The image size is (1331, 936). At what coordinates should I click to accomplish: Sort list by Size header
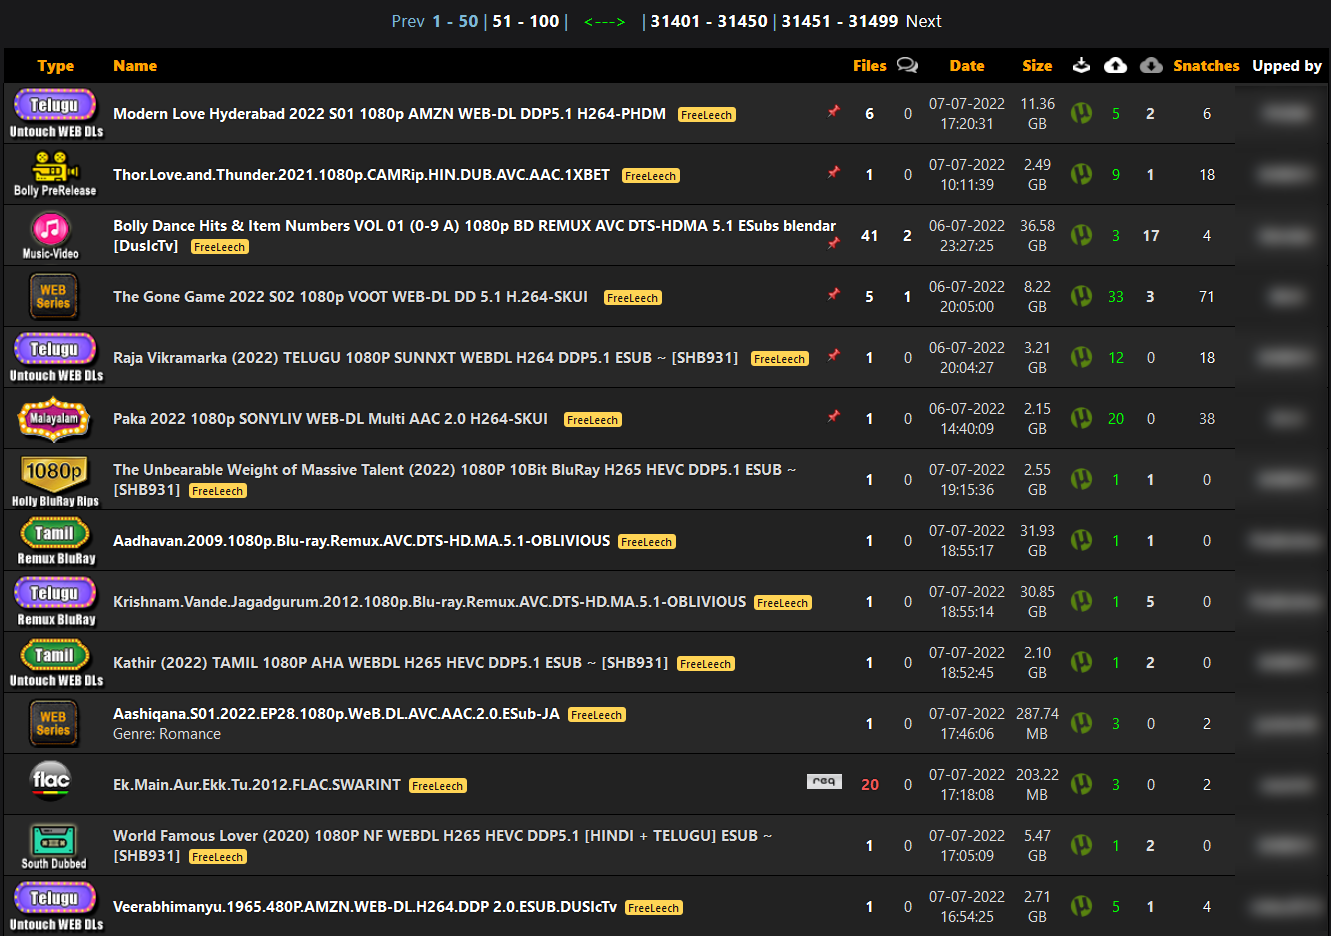(x=1037, y=66)
